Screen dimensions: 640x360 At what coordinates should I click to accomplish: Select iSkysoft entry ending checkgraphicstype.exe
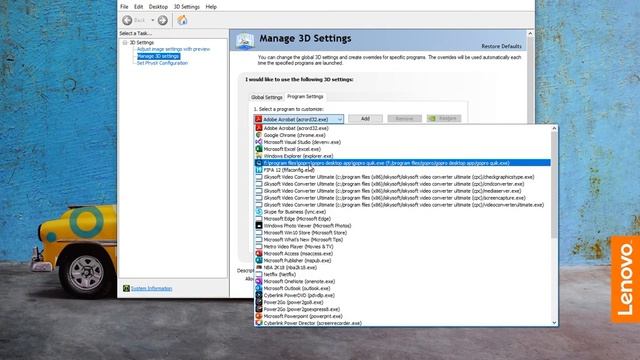click(x=402, y=177)
